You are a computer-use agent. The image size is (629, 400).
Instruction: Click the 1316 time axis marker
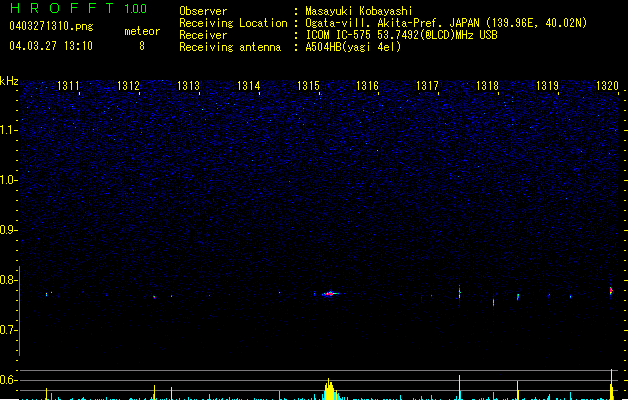367,86
